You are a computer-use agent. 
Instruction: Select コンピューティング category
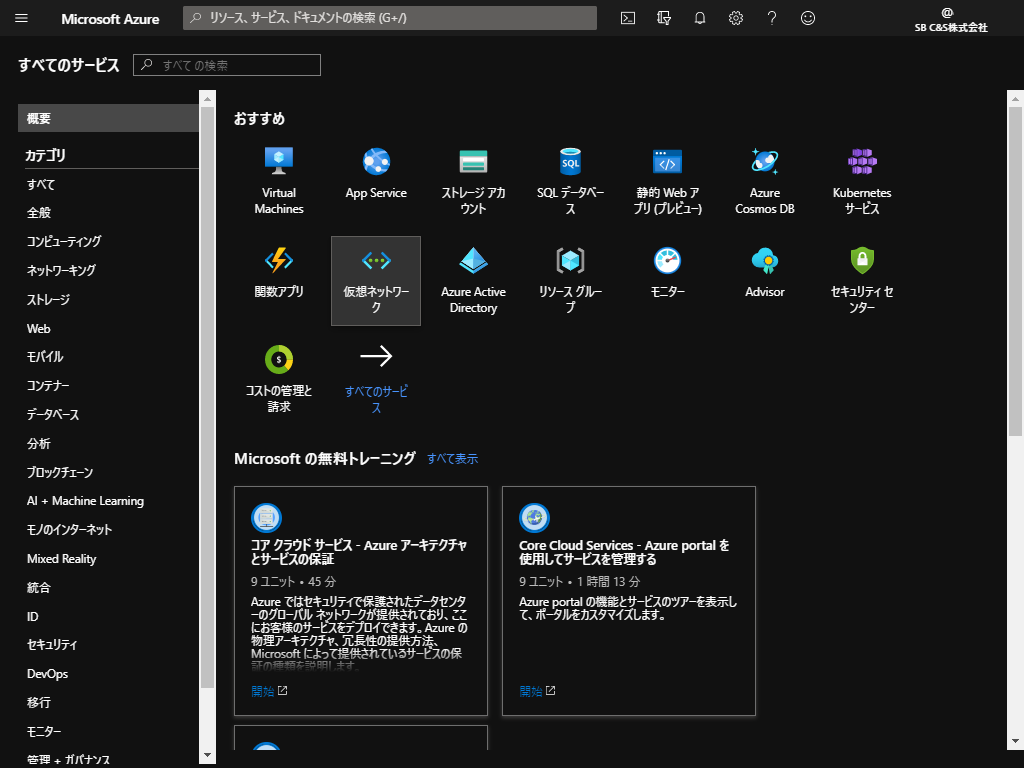[64, 241]
